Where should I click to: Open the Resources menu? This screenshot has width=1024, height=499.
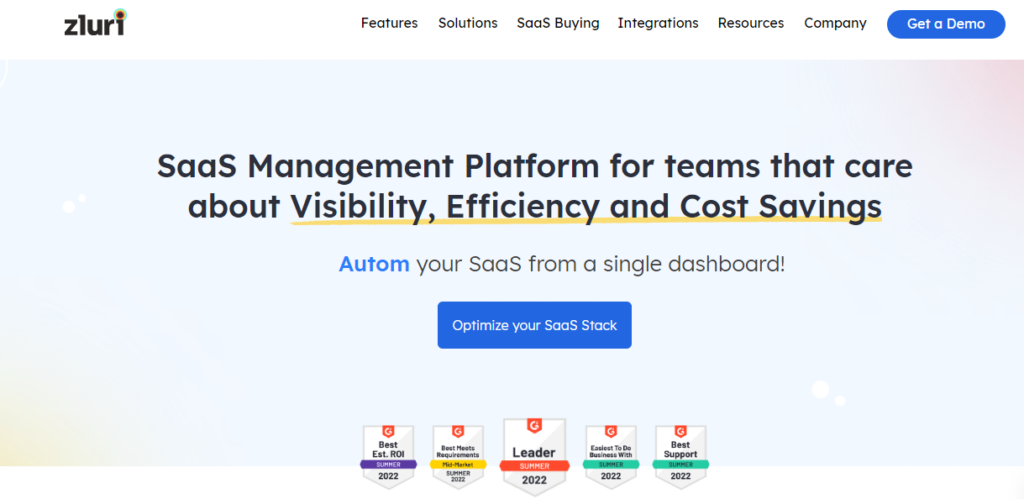tap(750, 23)
